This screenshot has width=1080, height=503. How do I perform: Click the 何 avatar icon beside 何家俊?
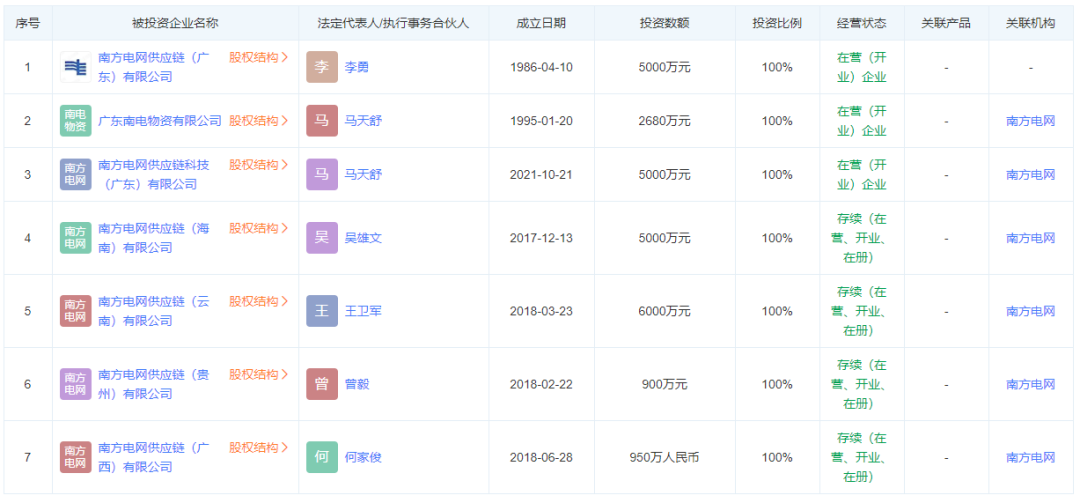point(321,457)
